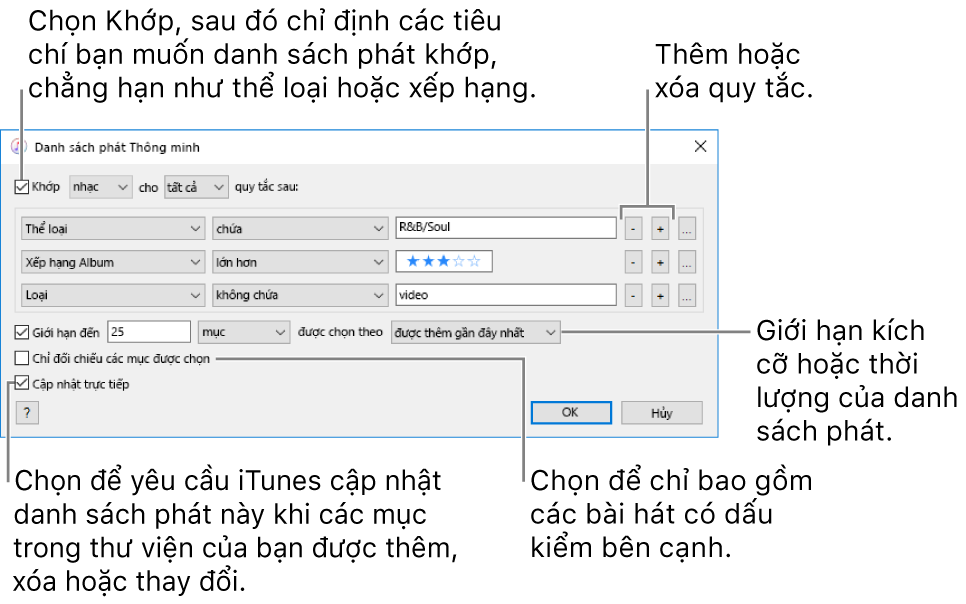The image size is (966, 604).
Task: Open the không chứa condition dropdown
Action: [x=300, y=295]
